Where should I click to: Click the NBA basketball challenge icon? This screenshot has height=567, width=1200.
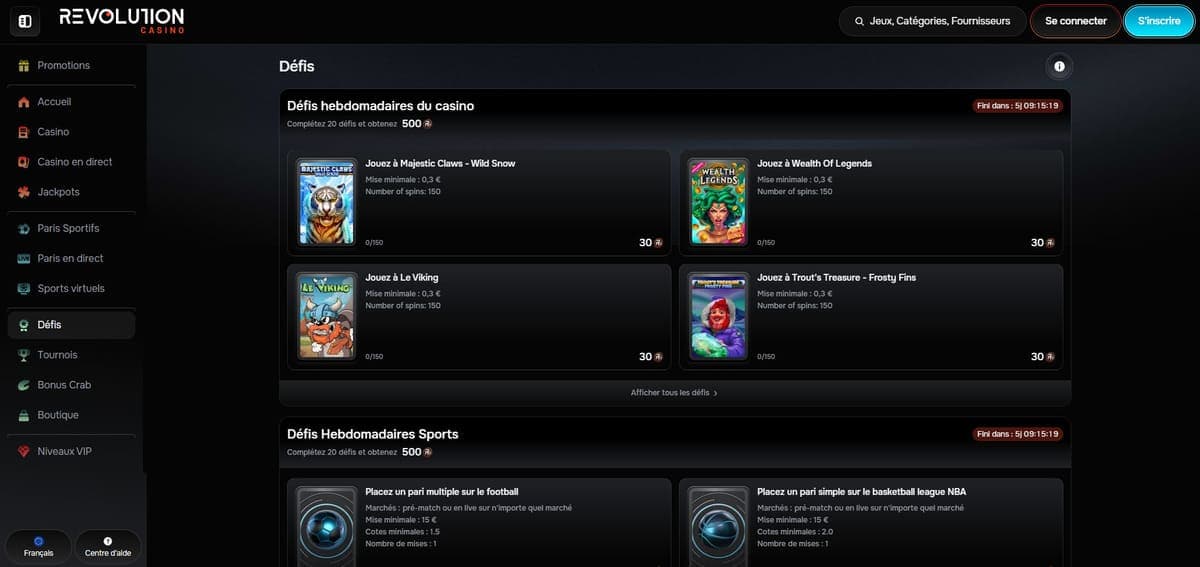click(x=718, y=527)
